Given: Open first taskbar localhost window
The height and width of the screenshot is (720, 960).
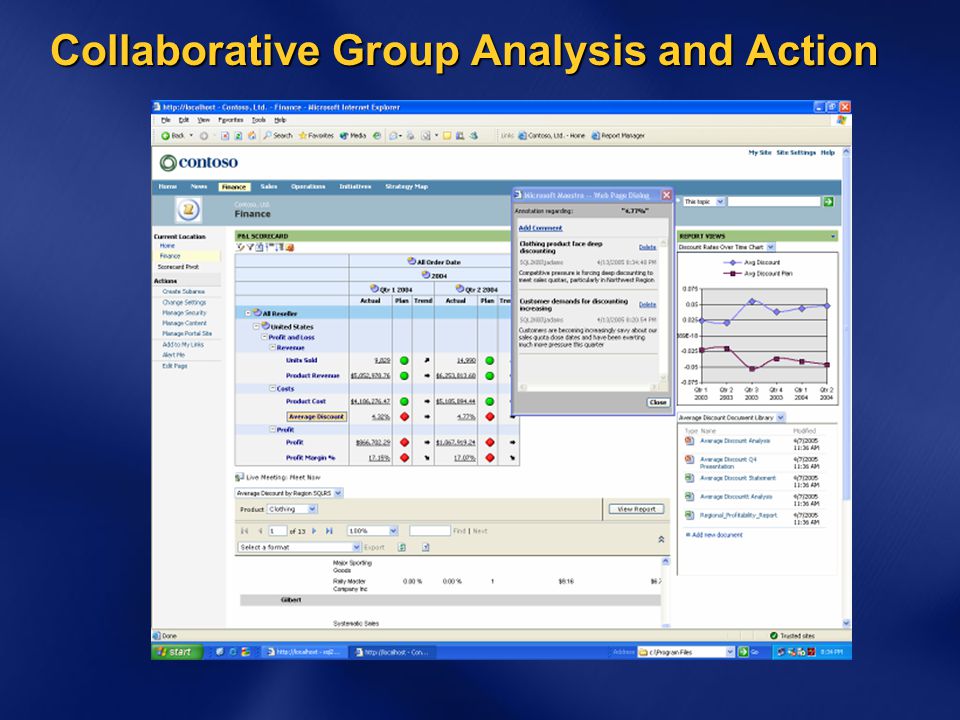Looking at the screenshot, I should (x=304, y=652).
